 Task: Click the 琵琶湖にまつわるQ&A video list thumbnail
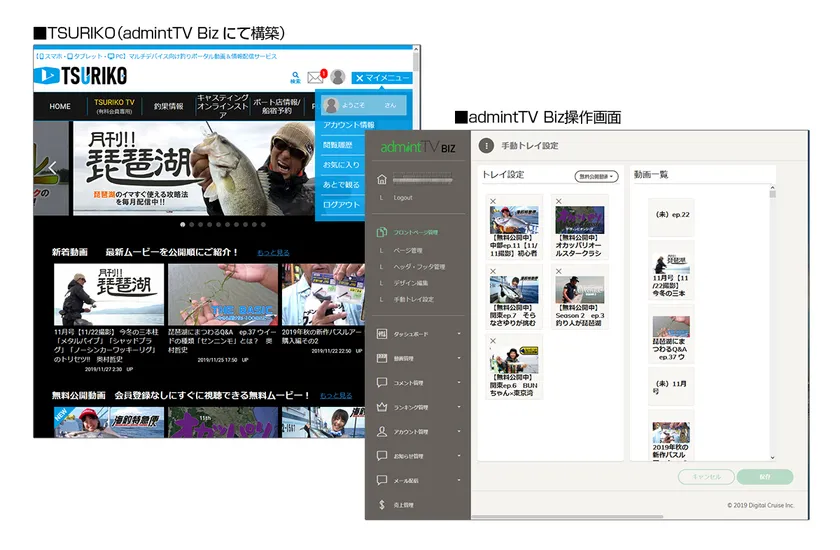pyautogui.click(x=671, y=326)
